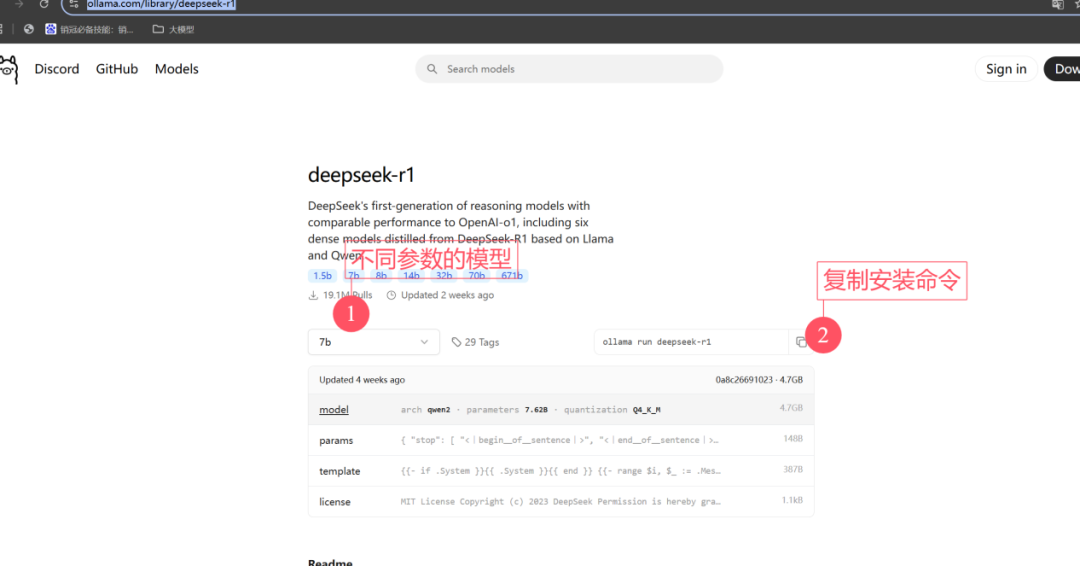The width and height of the screenshot is (1080, 566).
Task: Click the 0a8c26691023 · 4.7GB hash text
Action: click(759, 379)
